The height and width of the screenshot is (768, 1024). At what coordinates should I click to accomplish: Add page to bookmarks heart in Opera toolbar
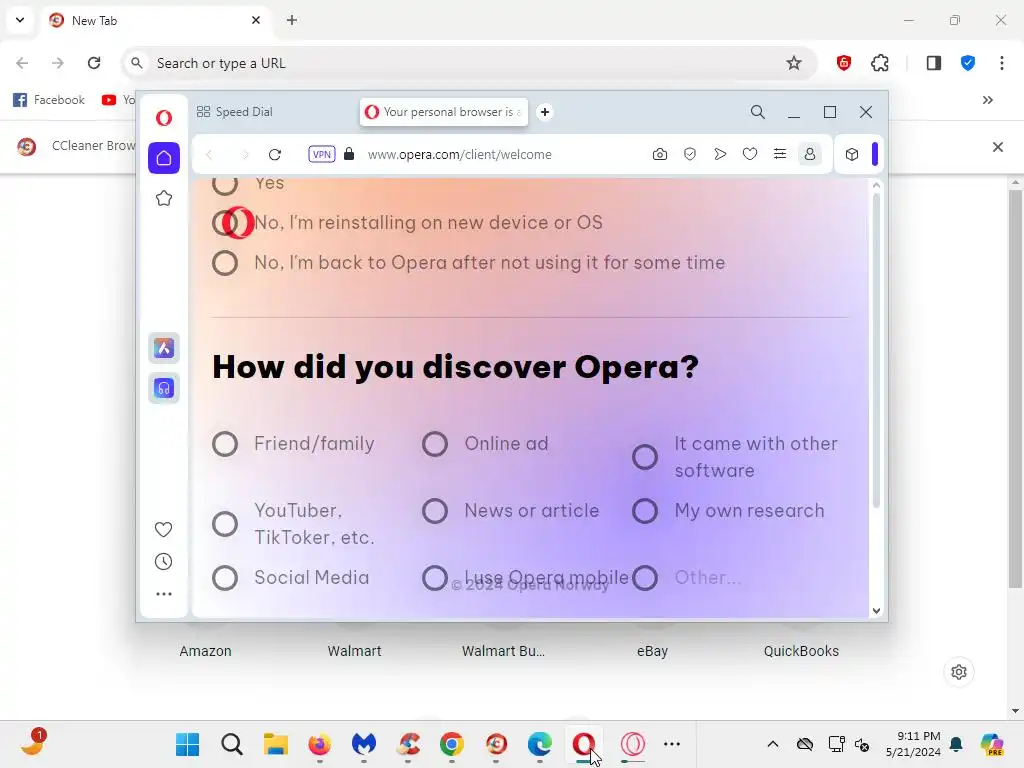(x=750, y=155)
